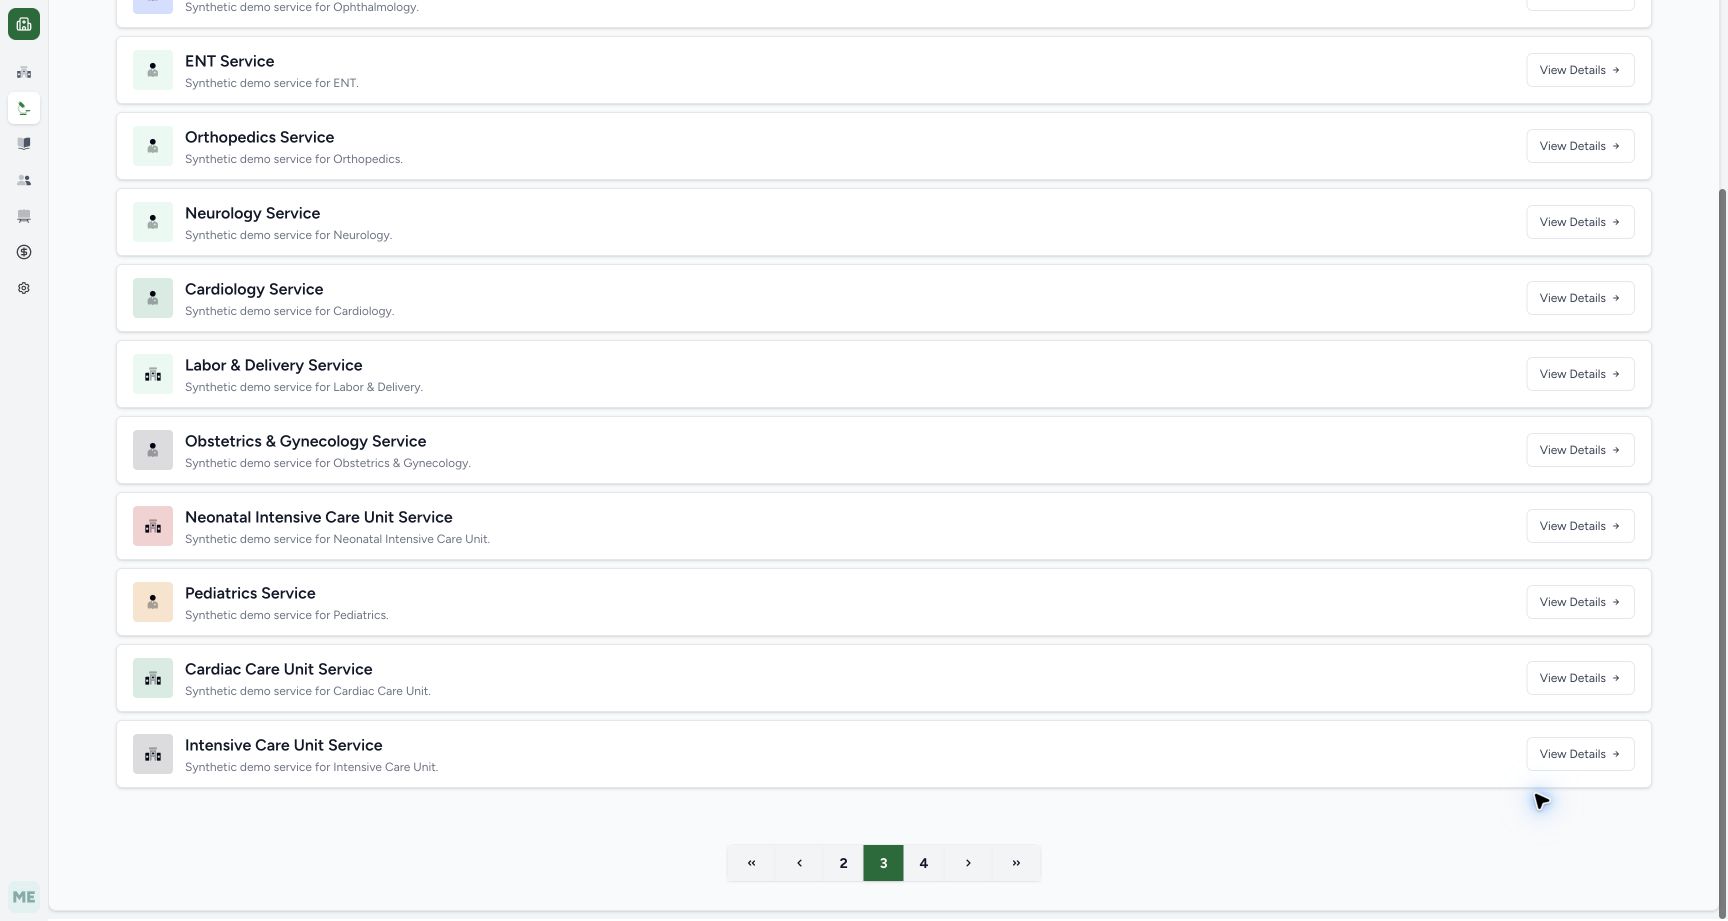View details for Intensive Care Unit Service
Image resolution: width=1728 pixels, height=921 pixels.
[x=1580, y=754]
